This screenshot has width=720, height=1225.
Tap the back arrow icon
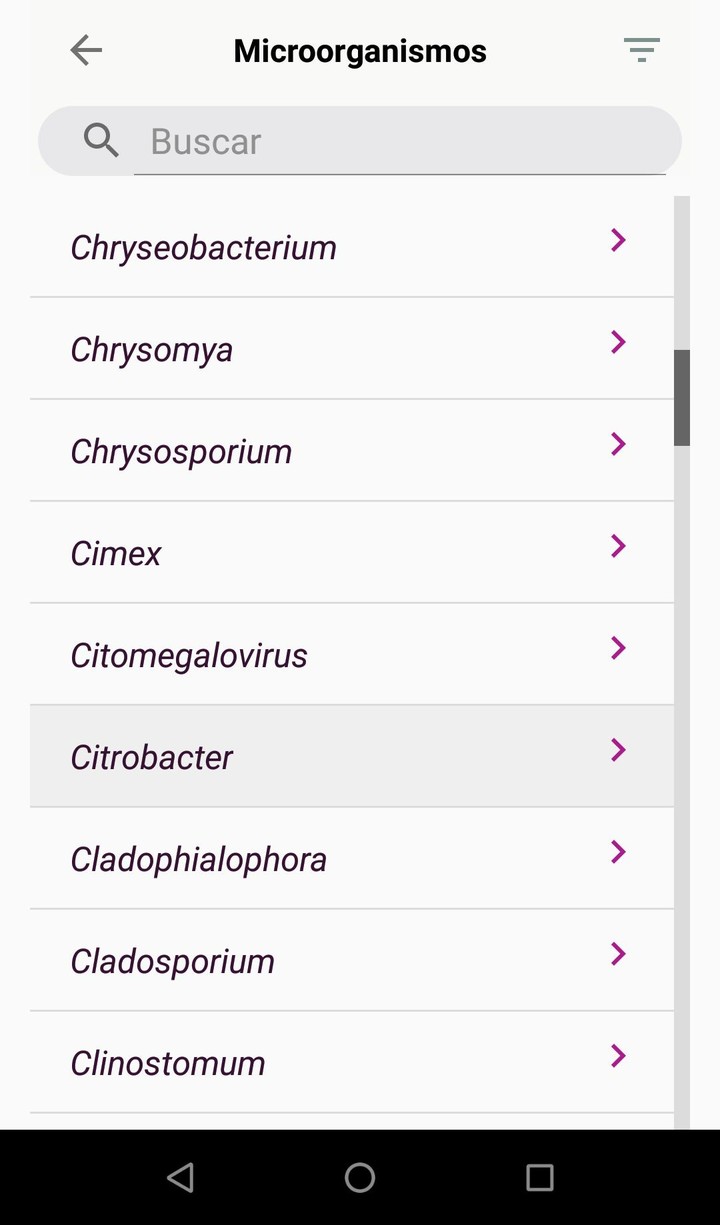click(x=86, y=50)
